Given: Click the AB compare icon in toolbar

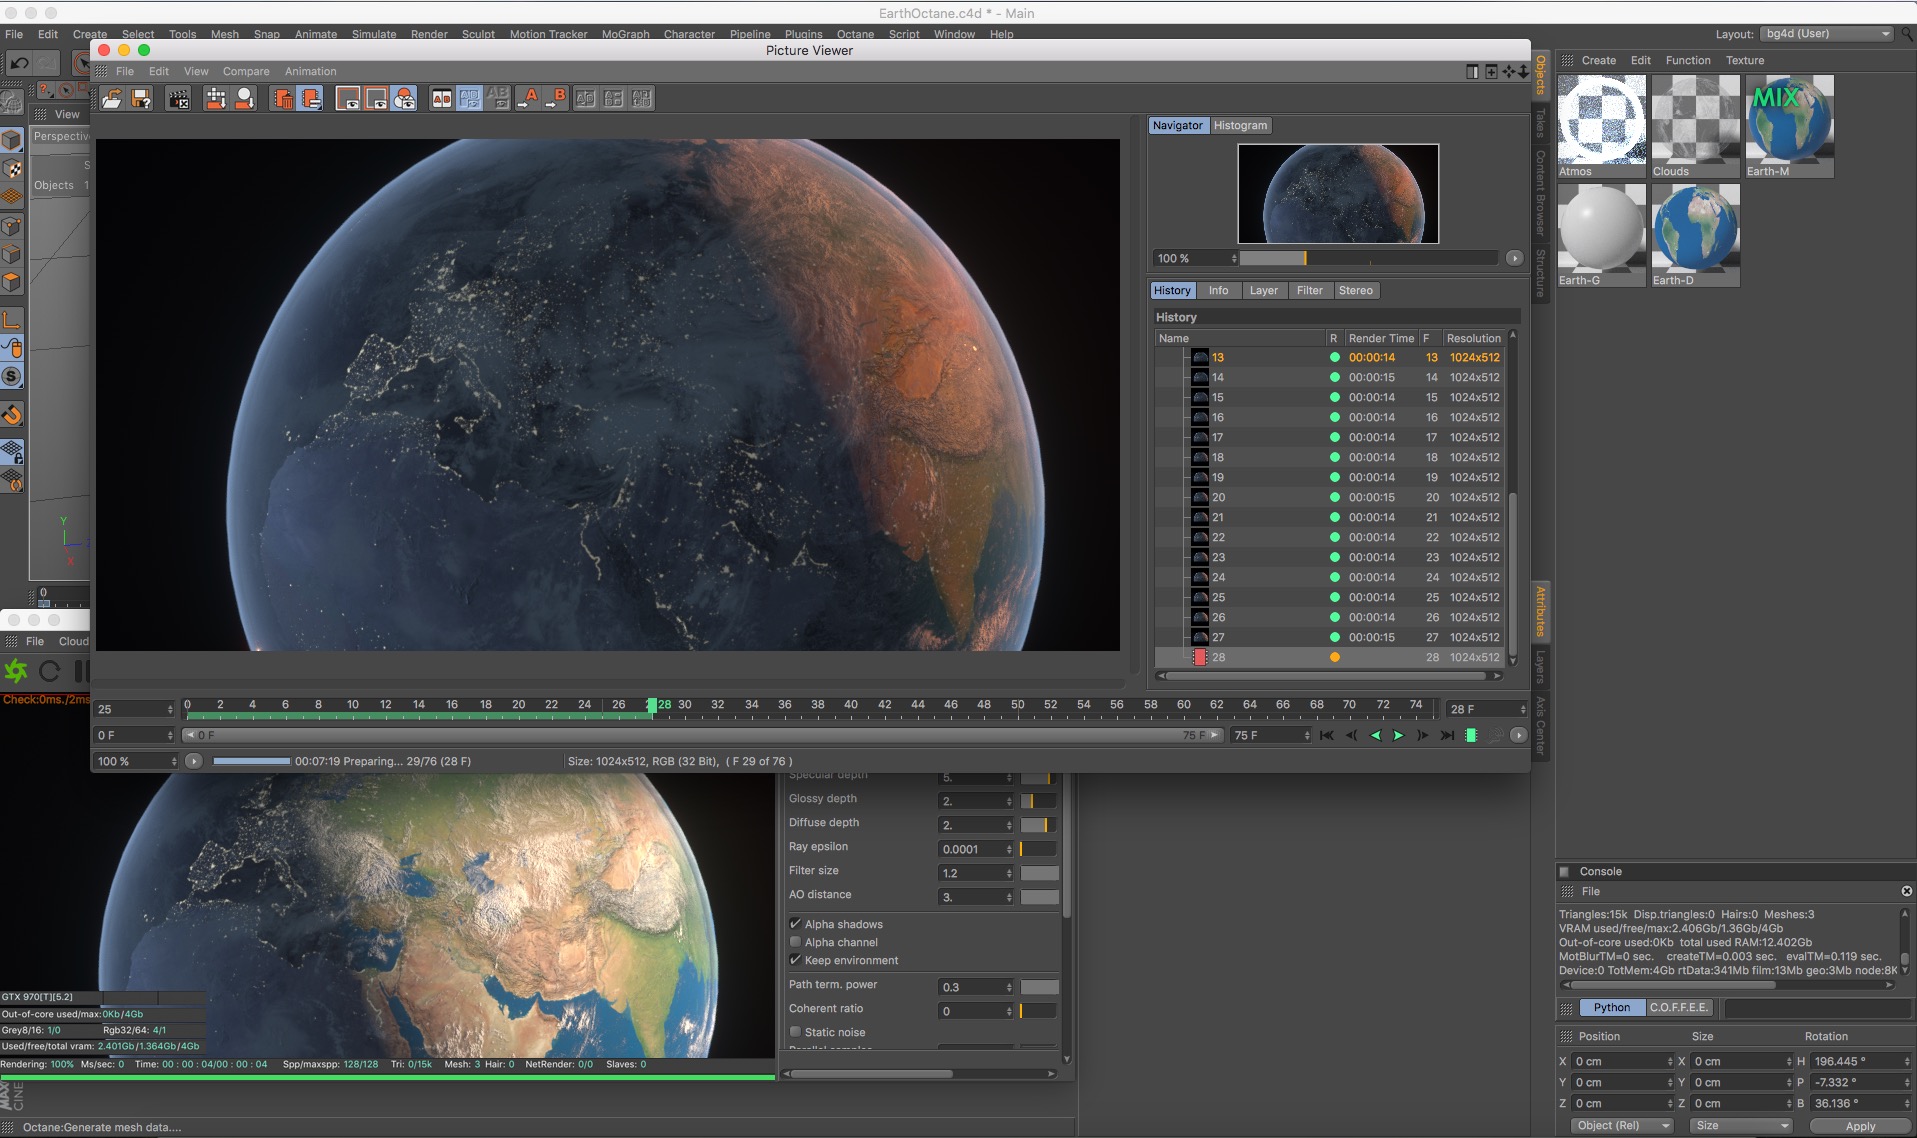Looking at the screenshot, I should tap(441, 98).
